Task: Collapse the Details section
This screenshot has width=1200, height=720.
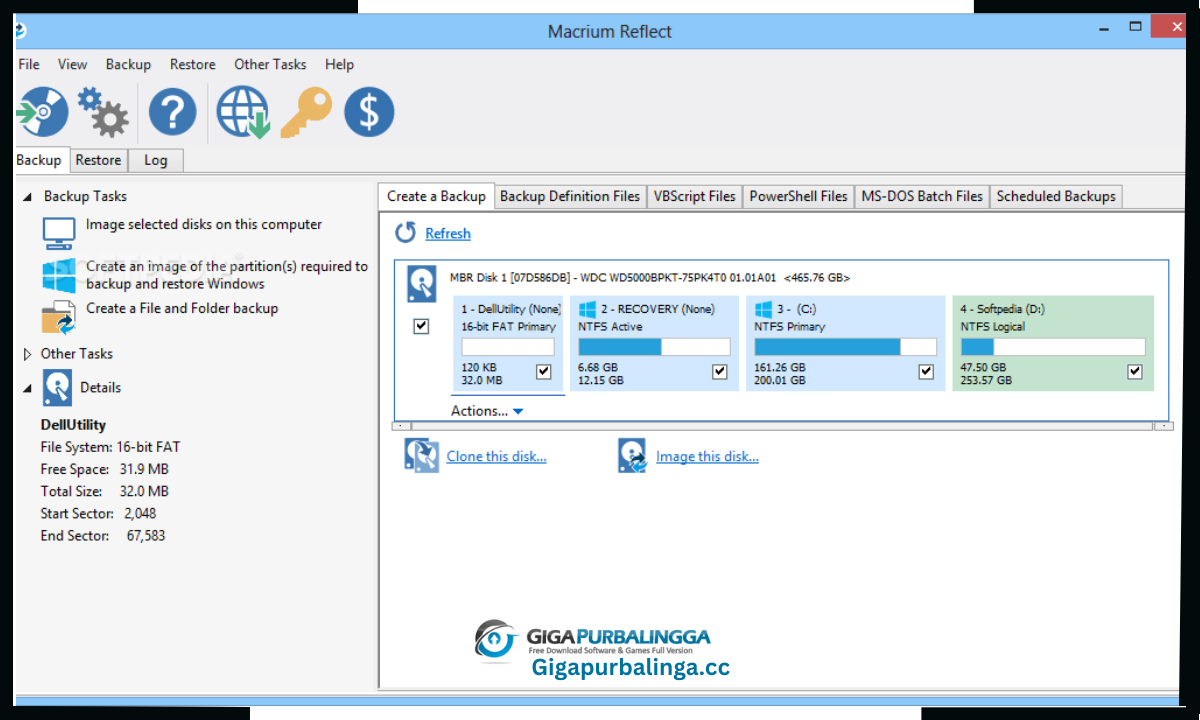Action: (27, 388)
